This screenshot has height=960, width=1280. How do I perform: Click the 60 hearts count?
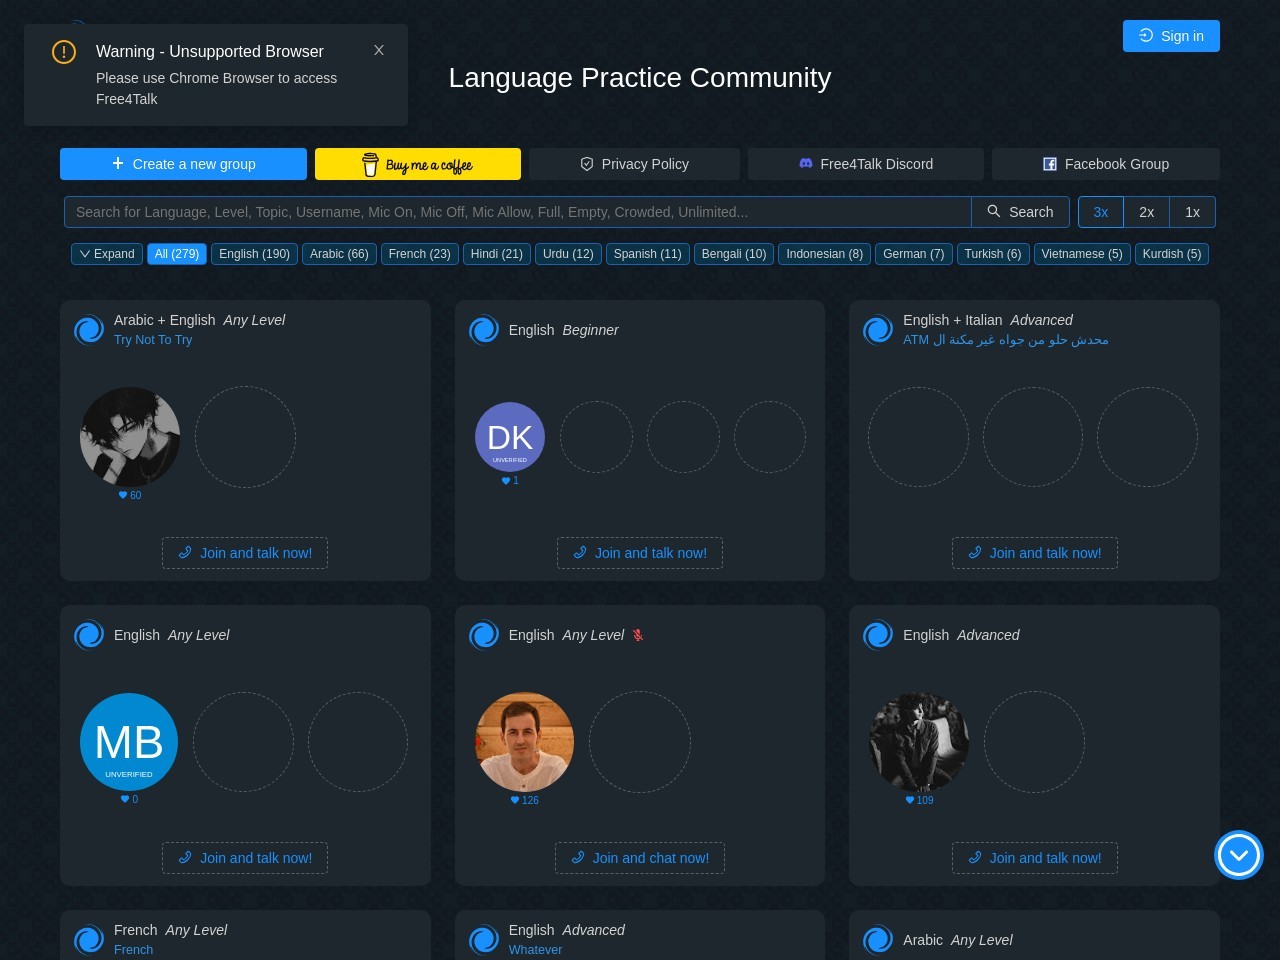pos(130,495)
